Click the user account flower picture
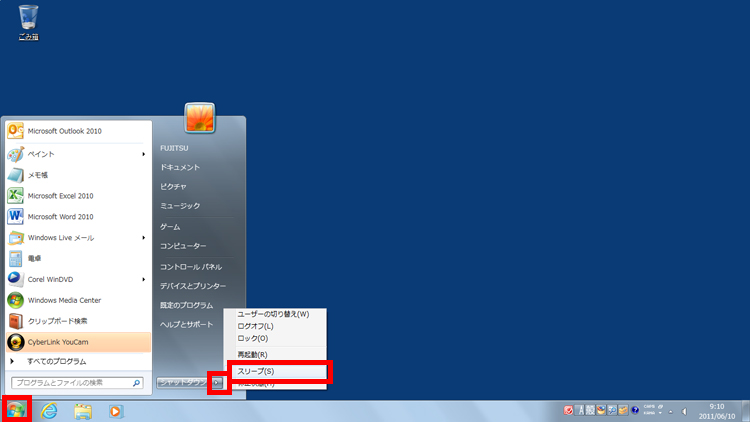Image resolution: width=750 pixels, height=422 pixels. pos(200,117)
